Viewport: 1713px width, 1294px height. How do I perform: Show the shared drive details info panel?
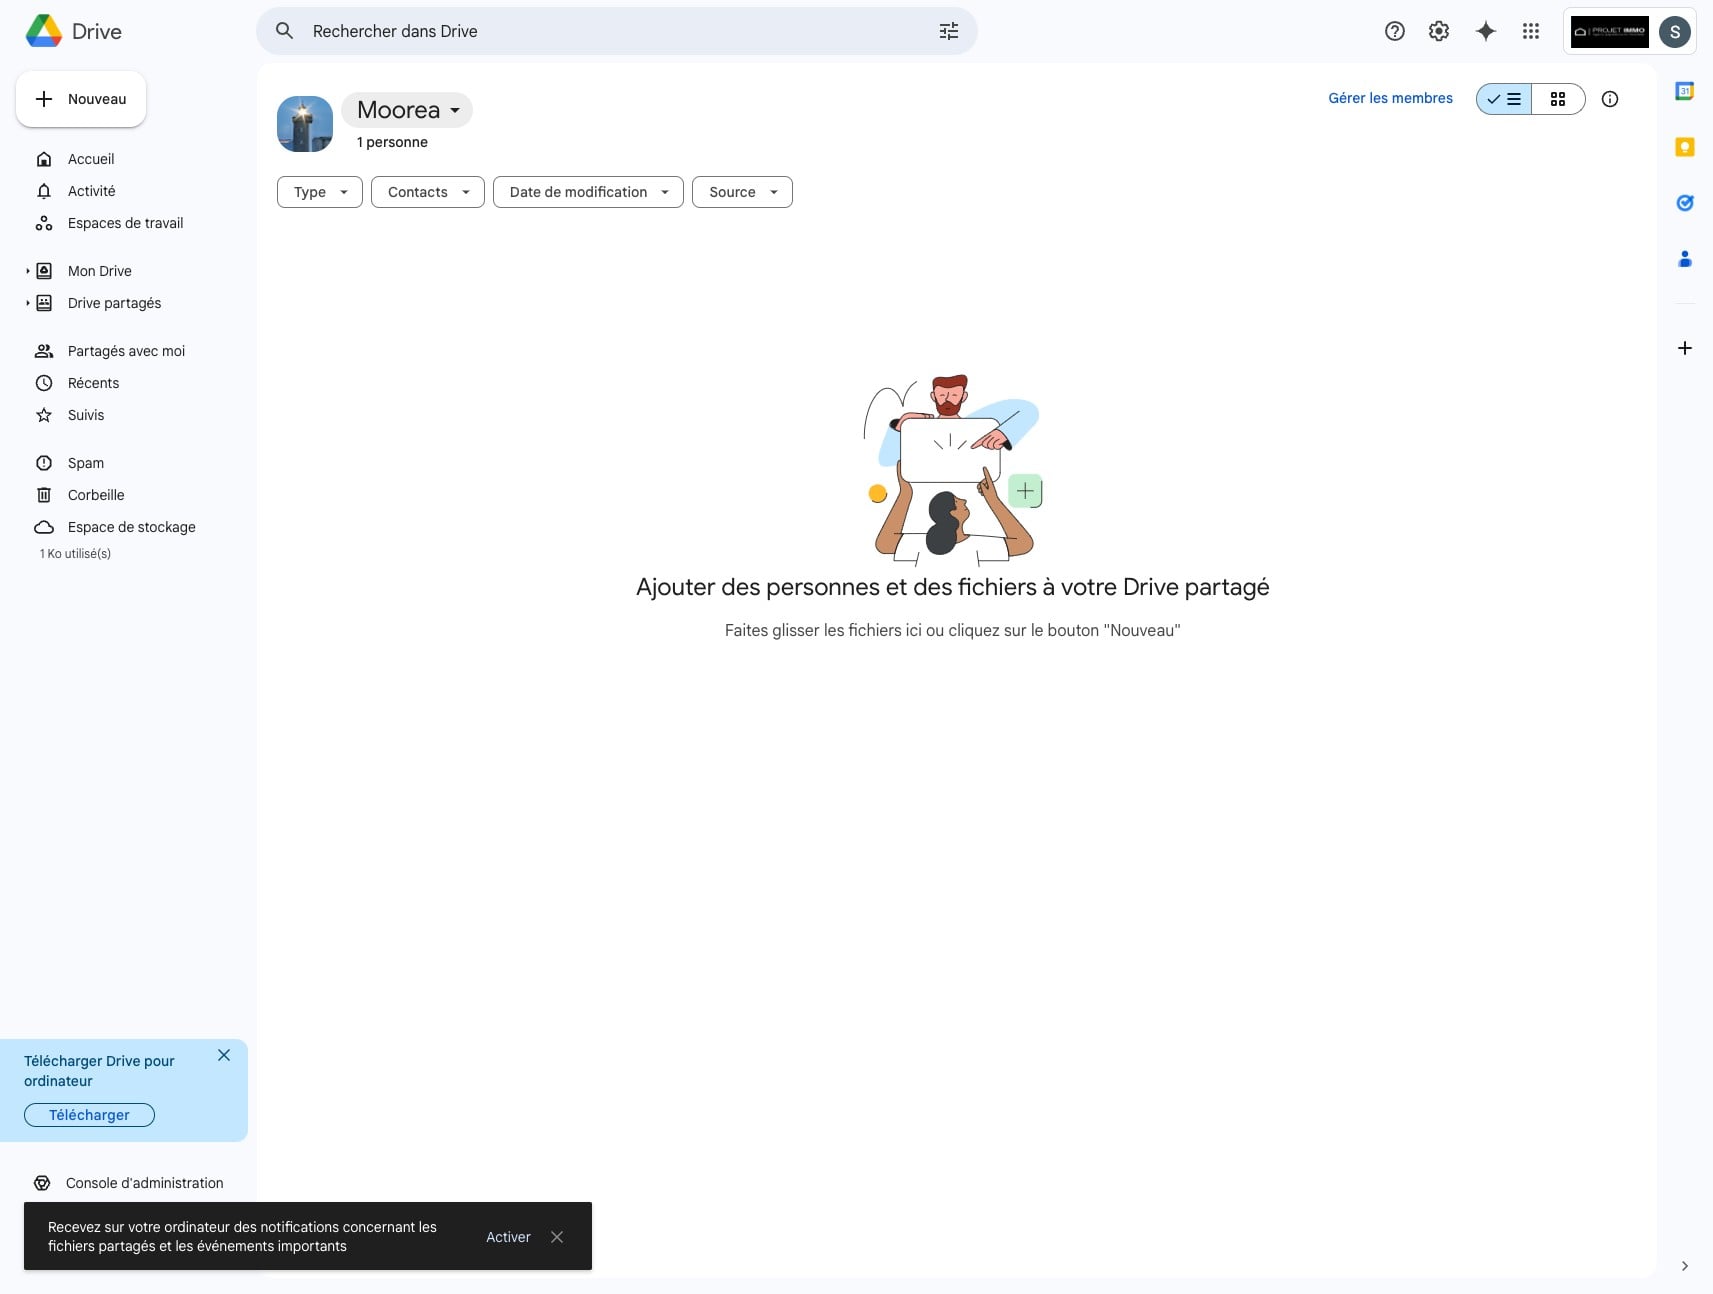pos(1610,99)
